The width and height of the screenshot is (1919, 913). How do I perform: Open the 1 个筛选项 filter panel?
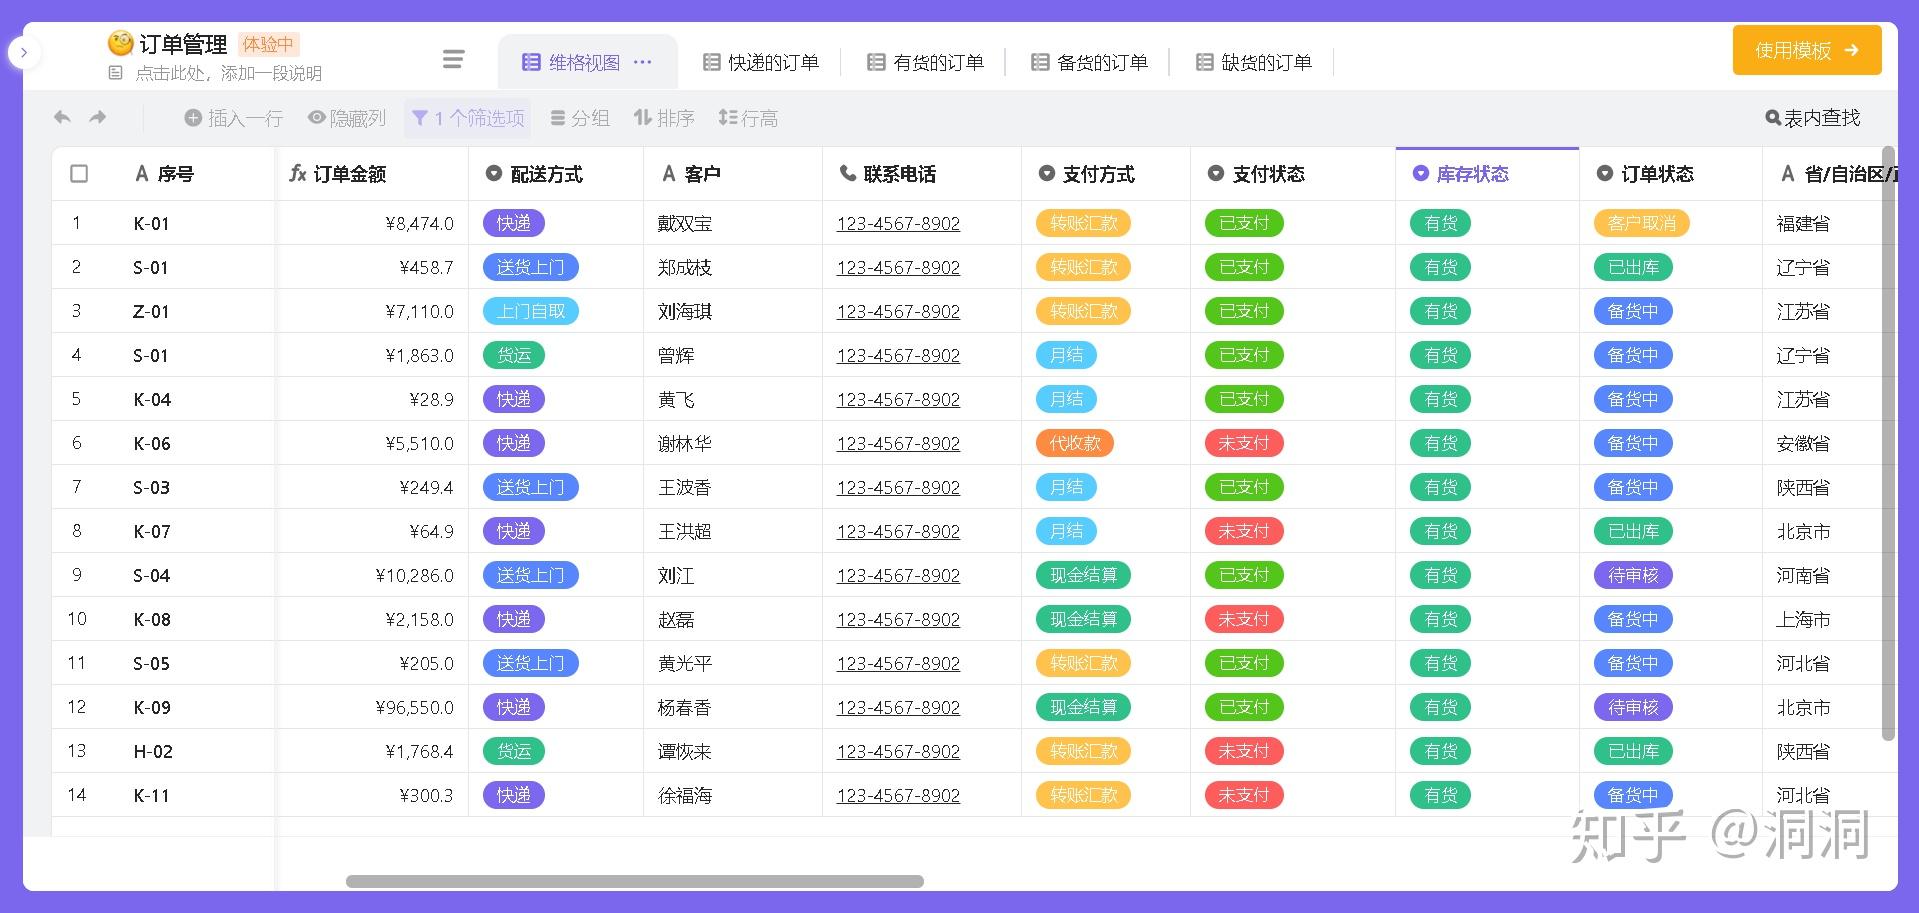coord(468,118)
